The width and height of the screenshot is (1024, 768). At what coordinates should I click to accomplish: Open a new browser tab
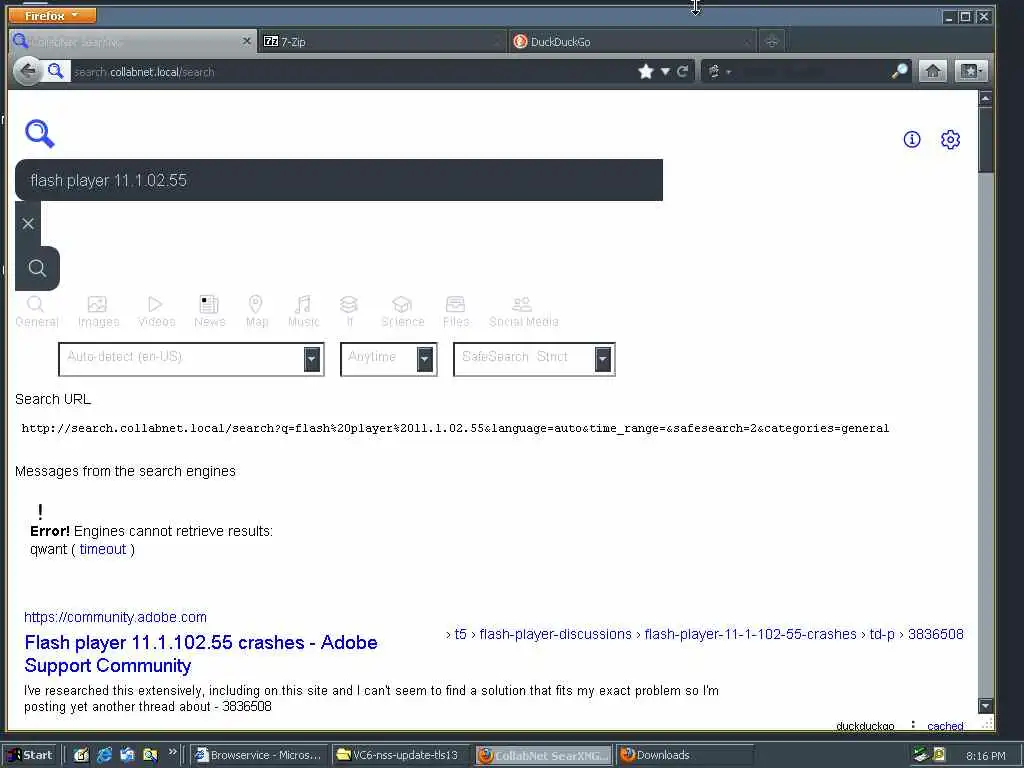click(x=771, y=41)
